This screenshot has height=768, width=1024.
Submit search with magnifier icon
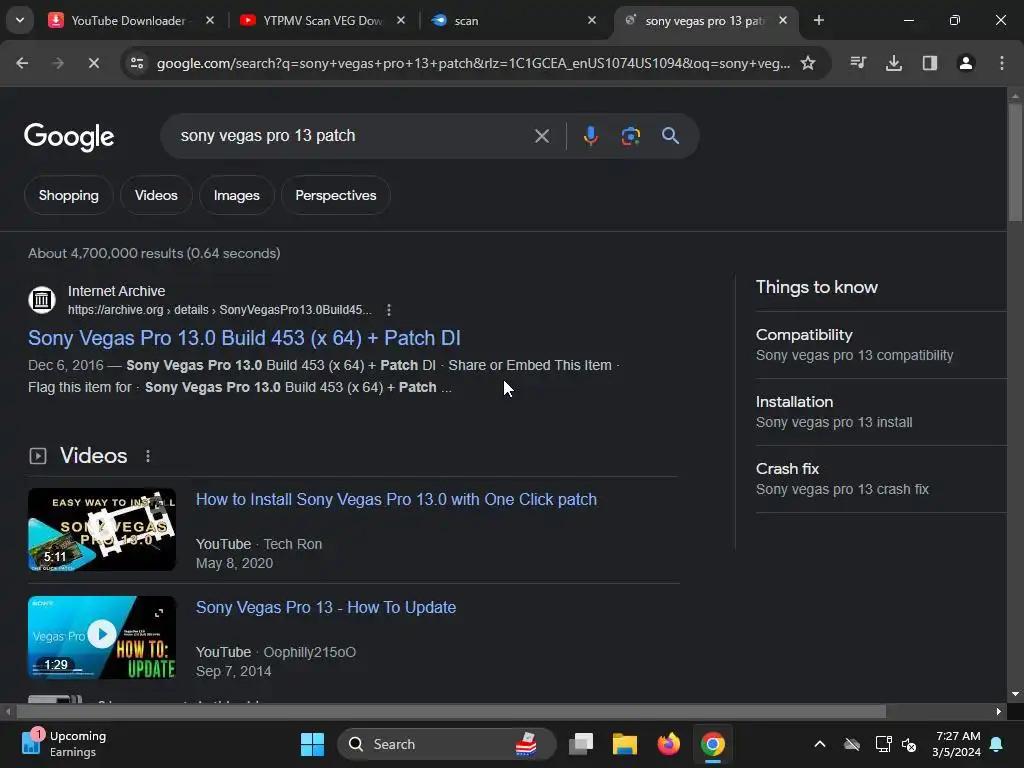(670, 136)
